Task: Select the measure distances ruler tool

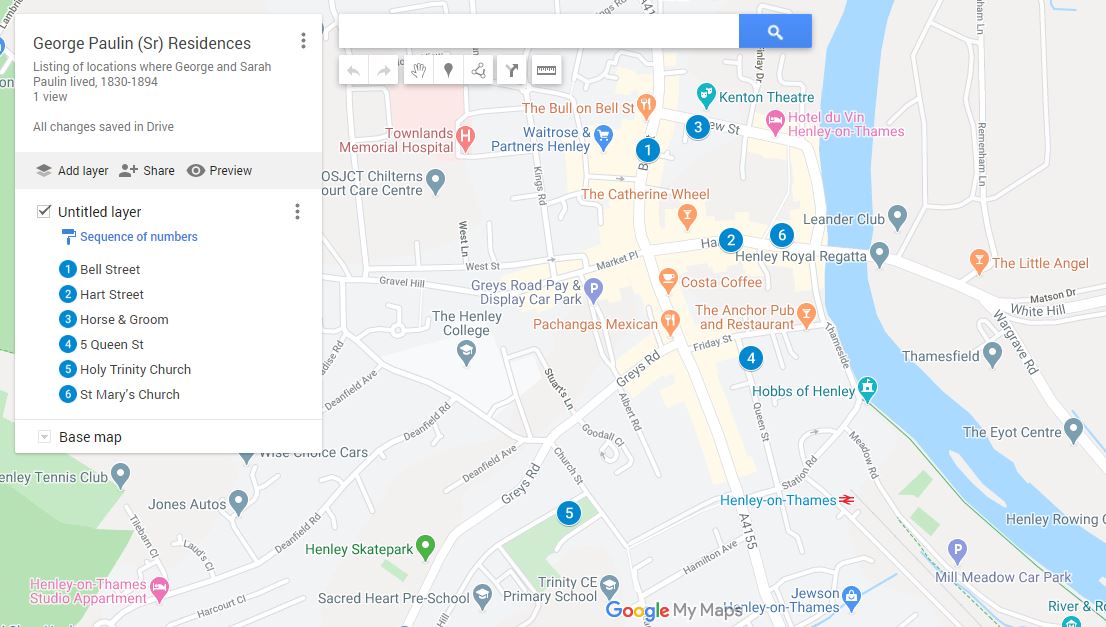Action: 546,70
